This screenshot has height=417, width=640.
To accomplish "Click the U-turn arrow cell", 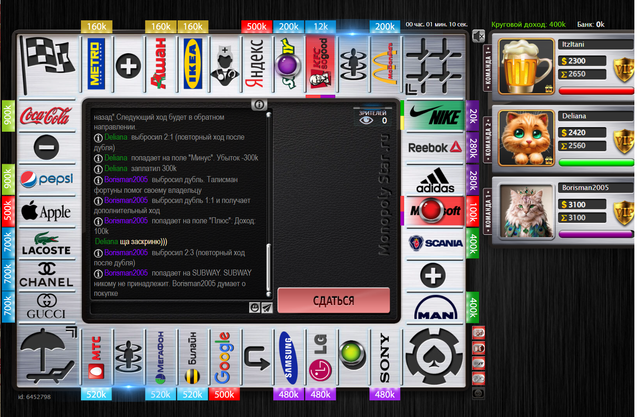I will [x=257, y=357].
